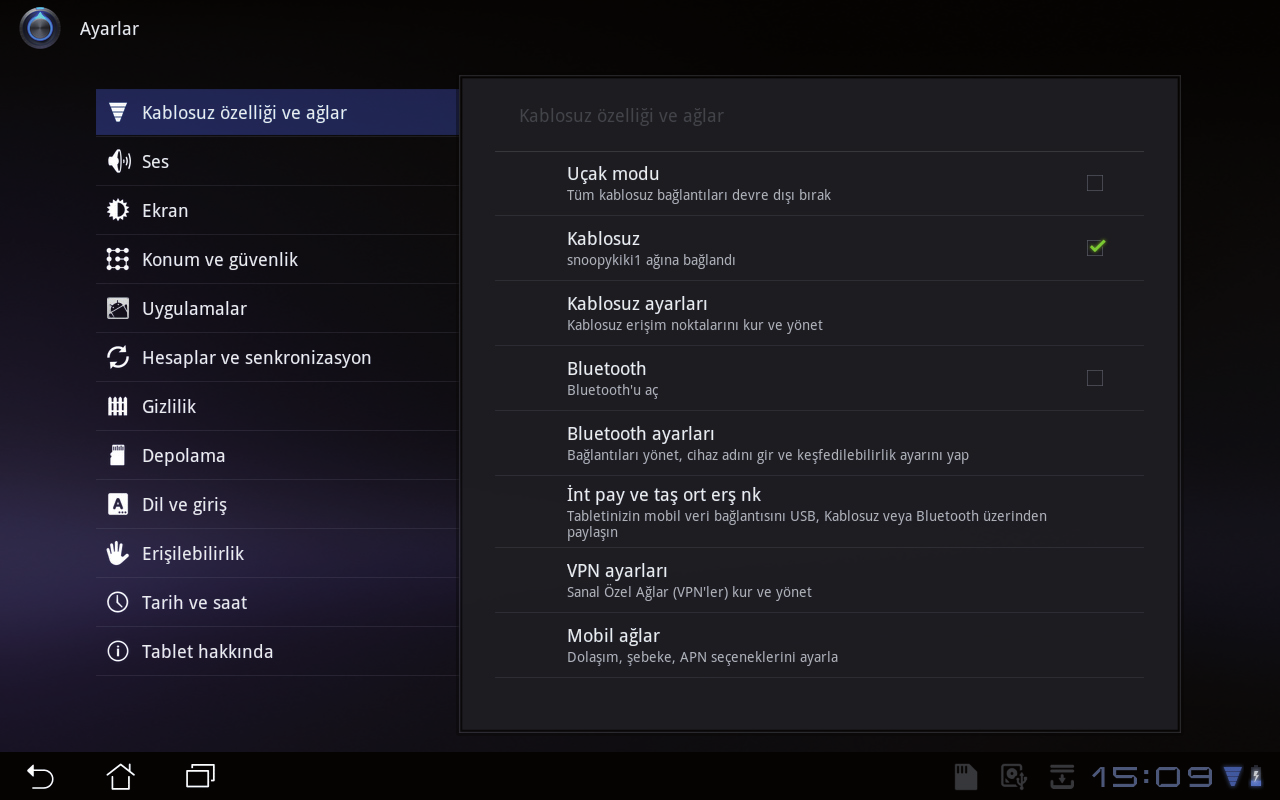
Task: Enable the Uçak modu checkbox
Action: 1095,183
